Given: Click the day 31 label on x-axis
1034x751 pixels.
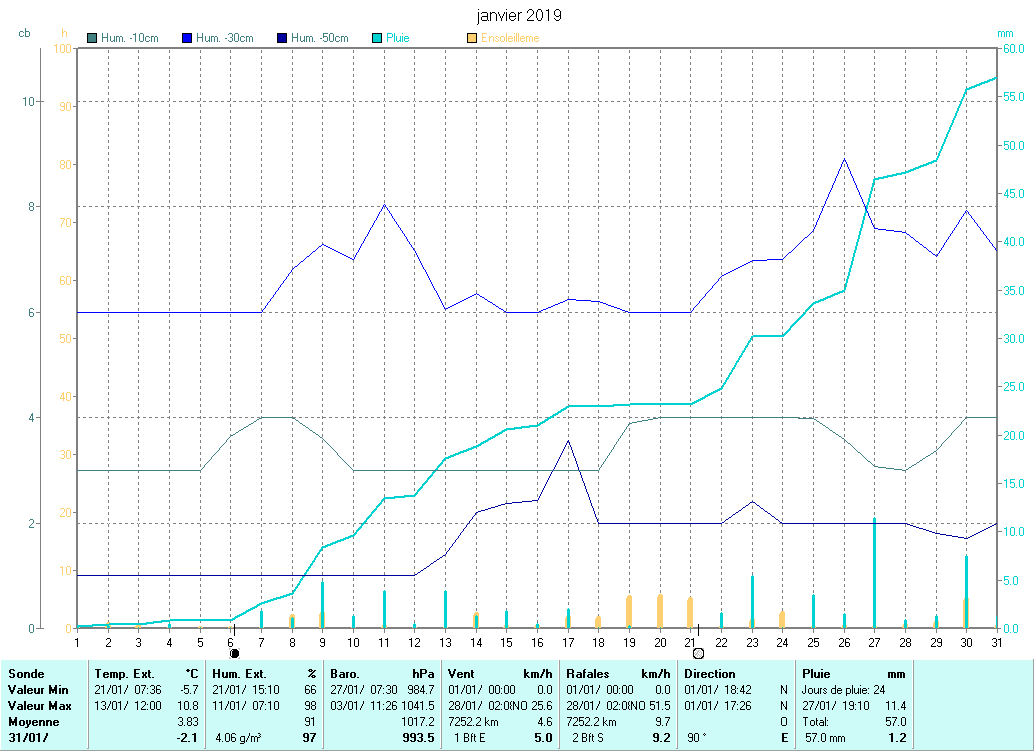Looking at the screenshot, I should click(x=996, y=642).
